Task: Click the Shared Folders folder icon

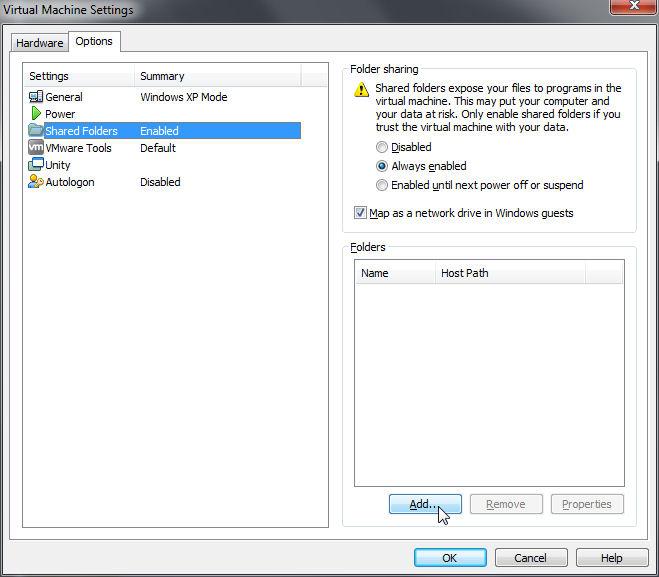Action: [36, 131]
